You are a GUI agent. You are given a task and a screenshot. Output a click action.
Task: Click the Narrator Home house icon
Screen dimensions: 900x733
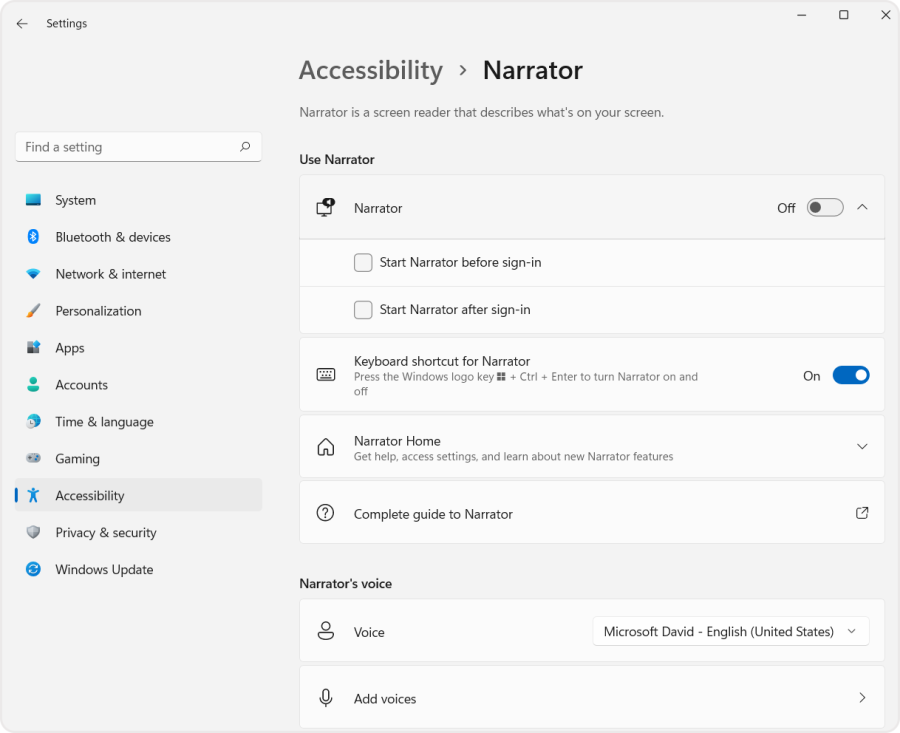coord(325,446)
